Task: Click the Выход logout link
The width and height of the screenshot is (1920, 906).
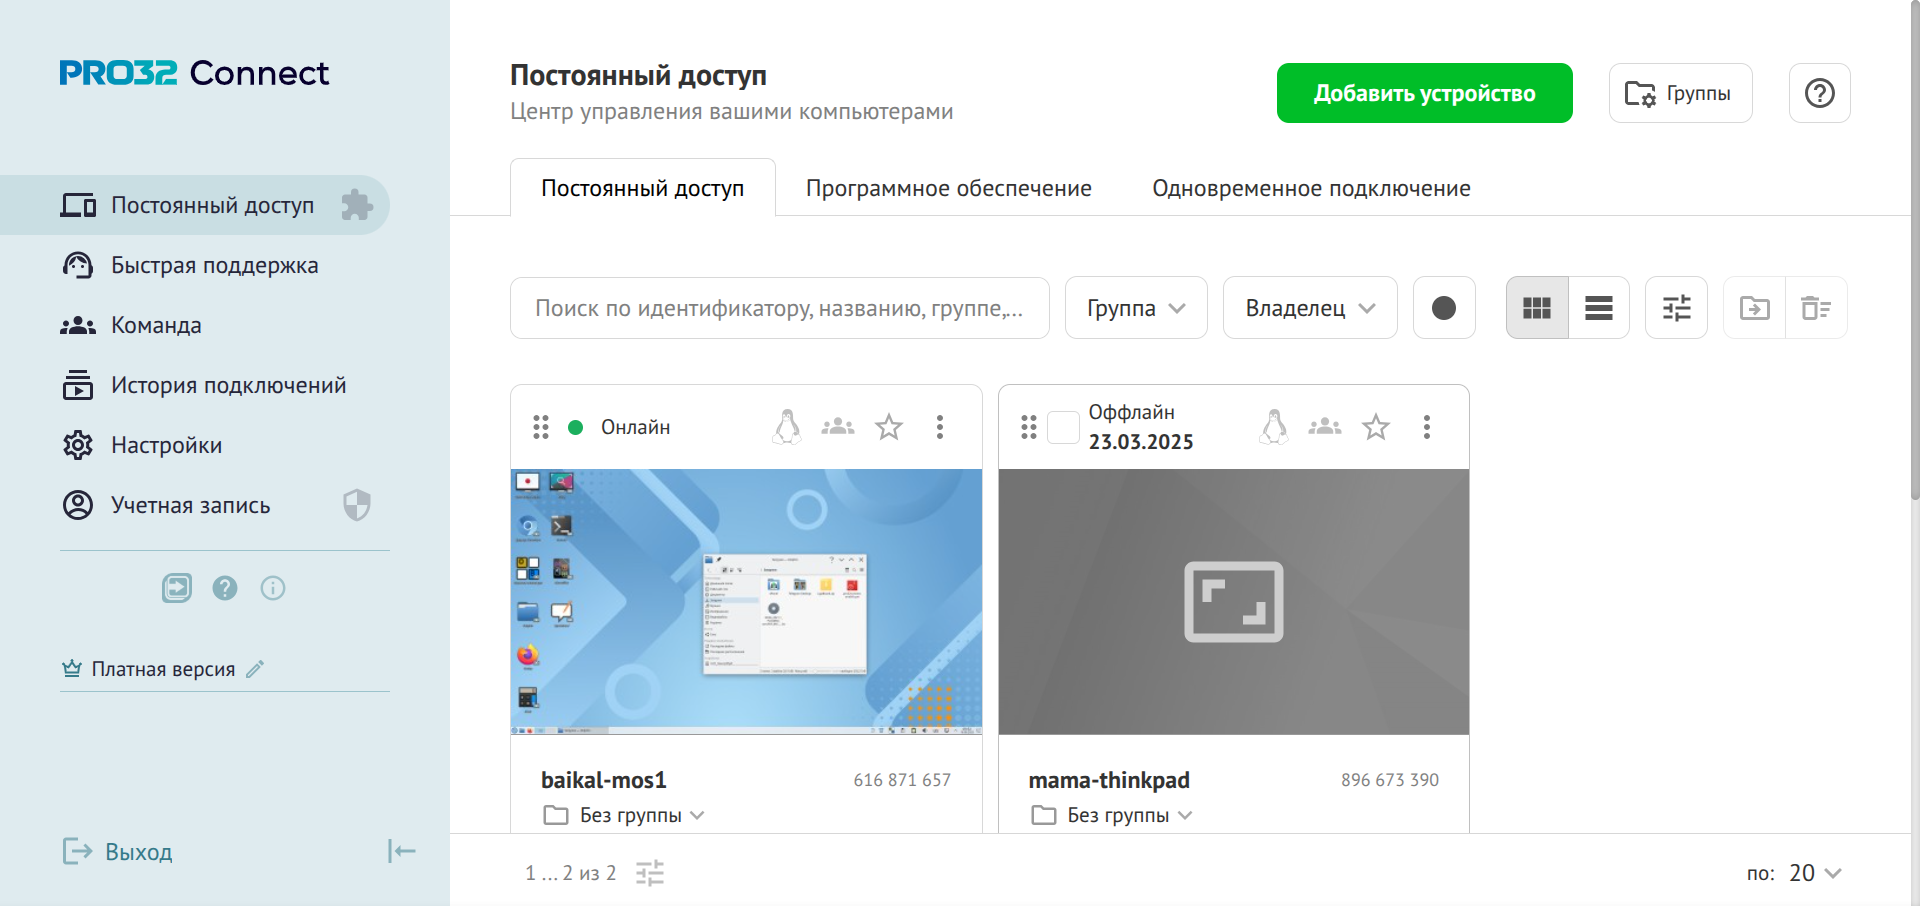Action: (x=138, y=852)
